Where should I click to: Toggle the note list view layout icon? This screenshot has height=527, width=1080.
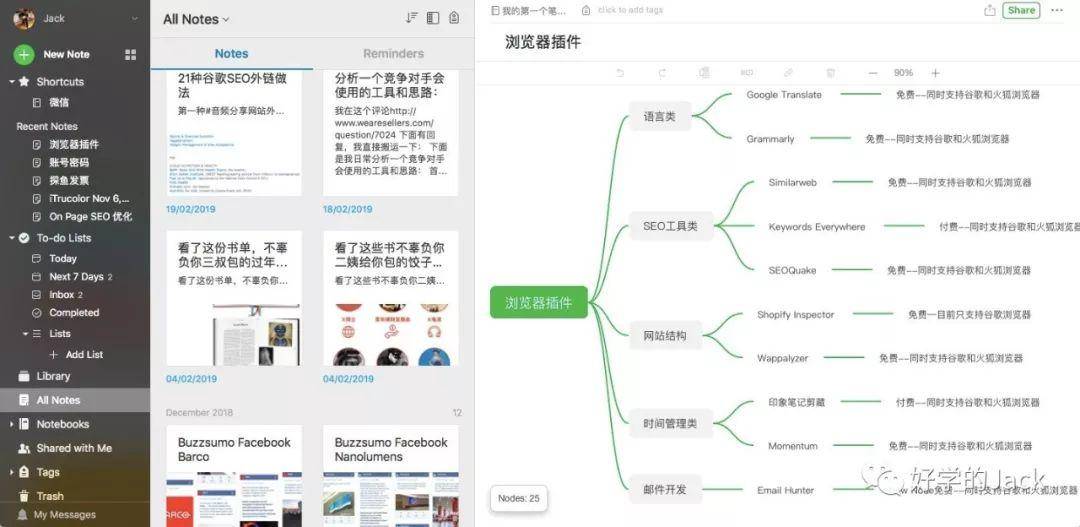click(433, 19)
